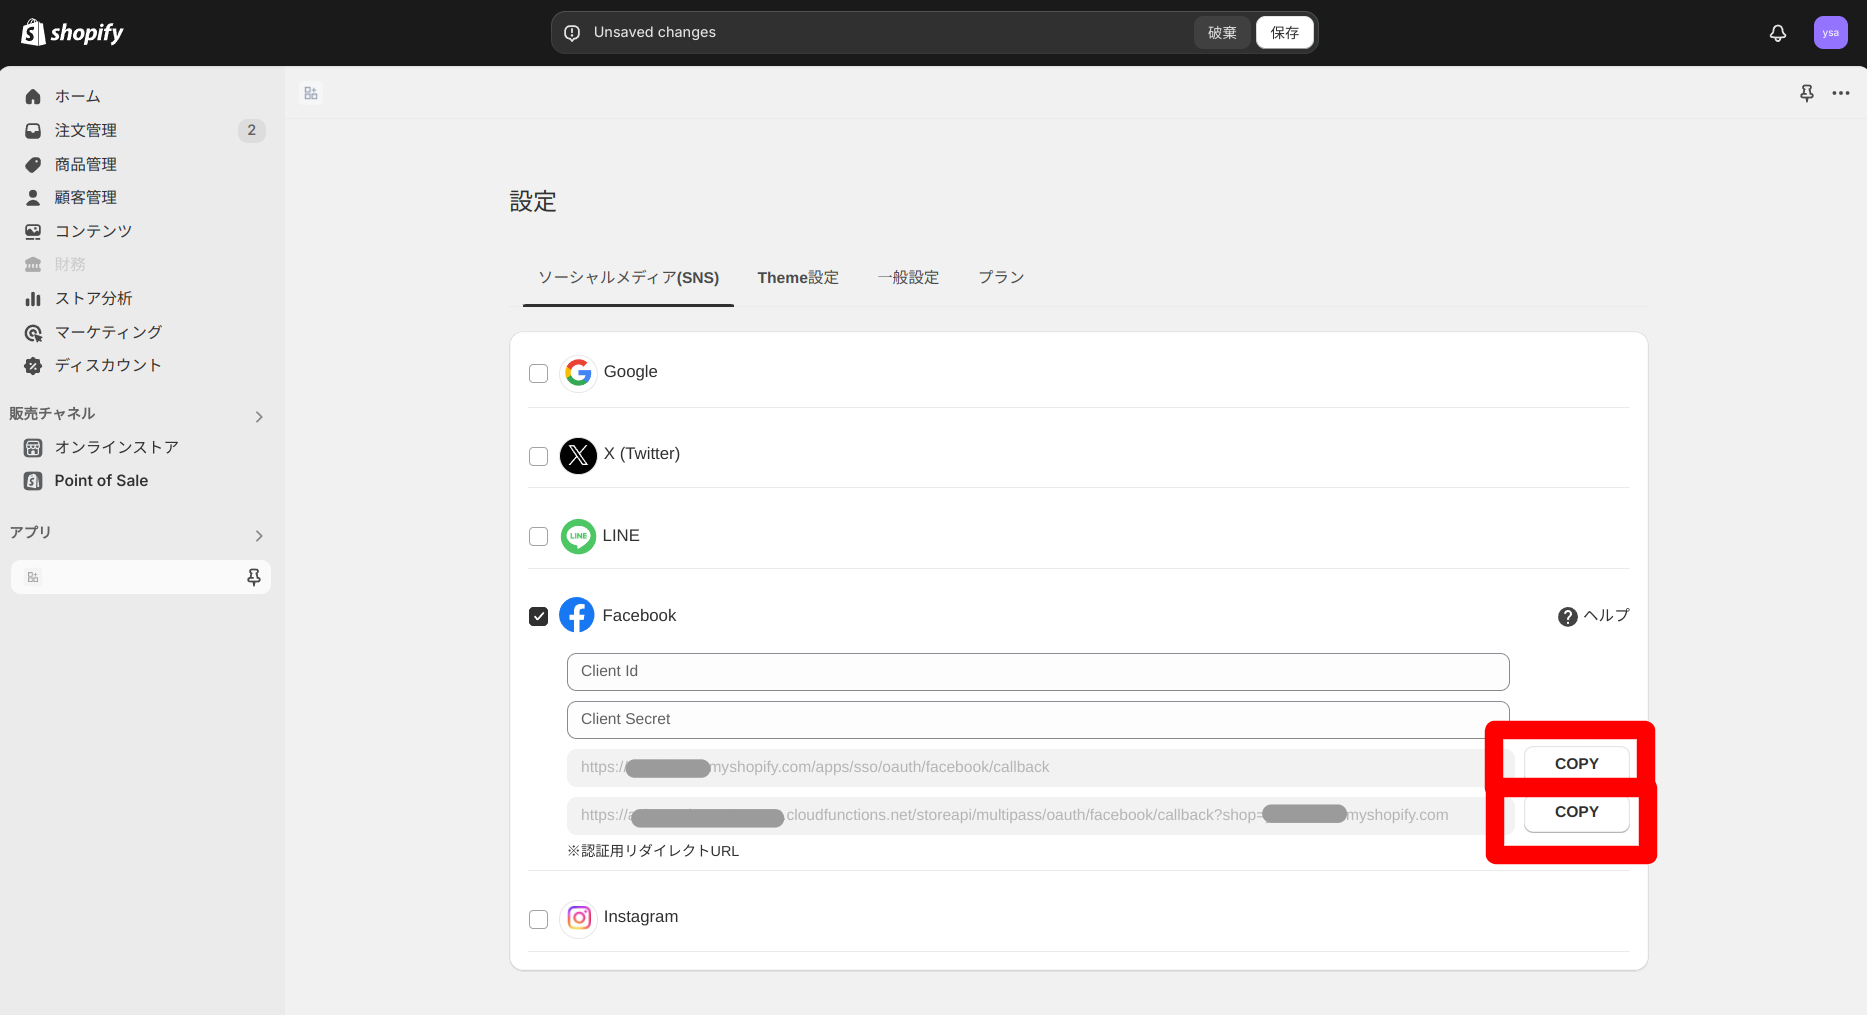The width and height of the screenshot is (1867, 1015).
Task: Click the Unsaved changes label
Action: pyautogui.click(x=655, y=33)
